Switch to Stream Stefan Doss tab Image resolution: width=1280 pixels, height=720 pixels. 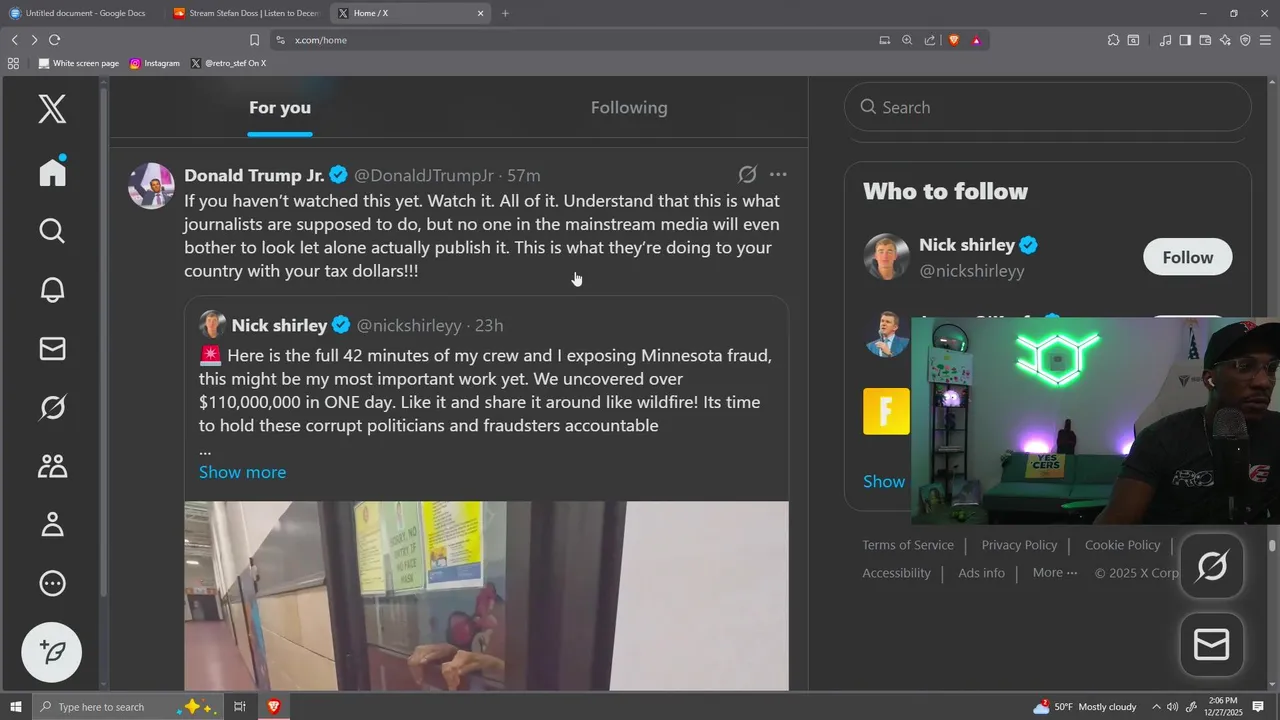click(x=245, y=13)
